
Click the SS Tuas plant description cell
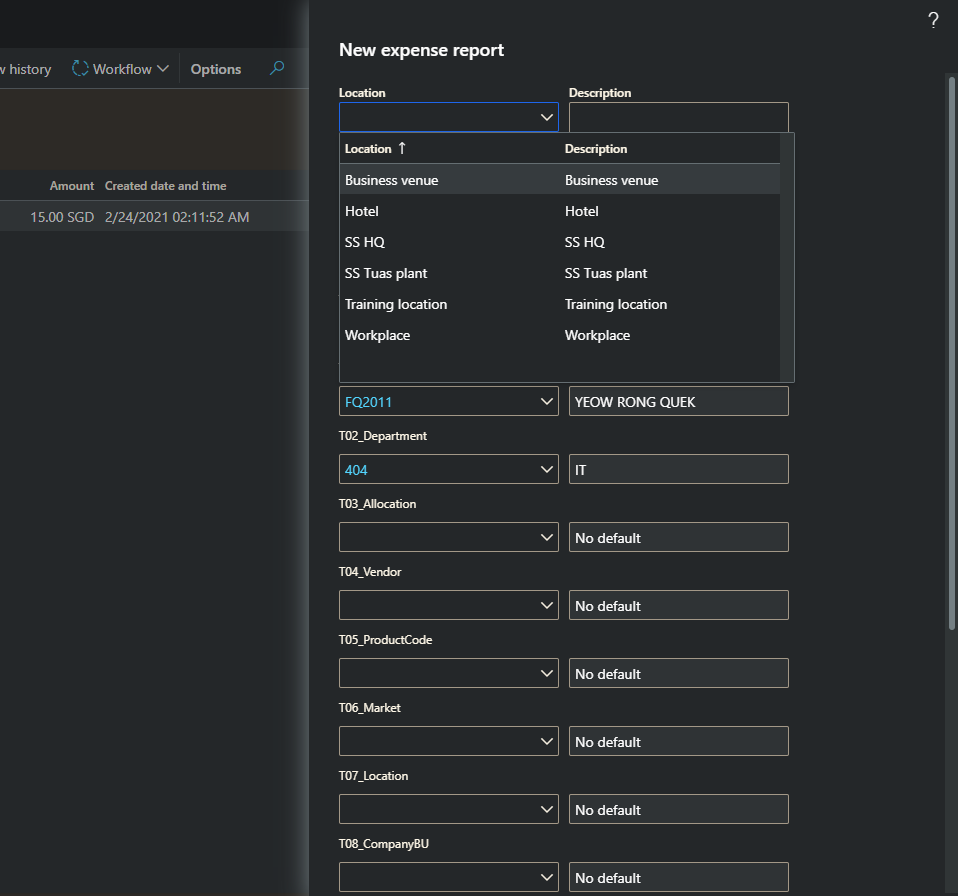[x=606, y=274]
